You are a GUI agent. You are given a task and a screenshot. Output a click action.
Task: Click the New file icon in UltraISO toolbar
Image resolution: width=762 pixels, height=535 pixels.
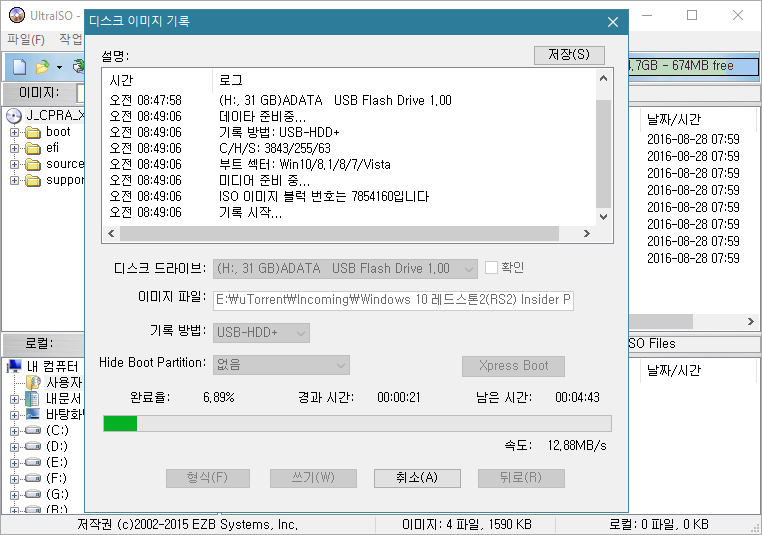coord(19,67)
